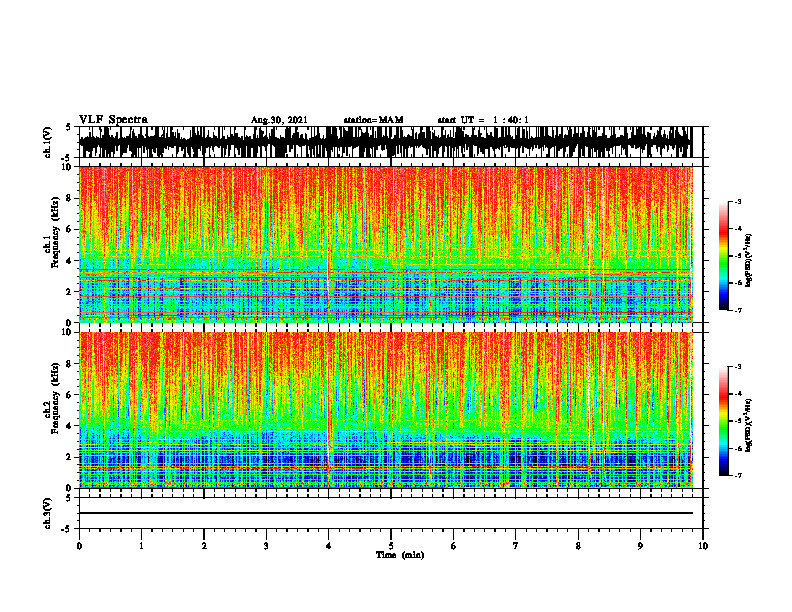Click time axis tick label "8"
This screenshot has height=612, width=792.
point(578,546)
